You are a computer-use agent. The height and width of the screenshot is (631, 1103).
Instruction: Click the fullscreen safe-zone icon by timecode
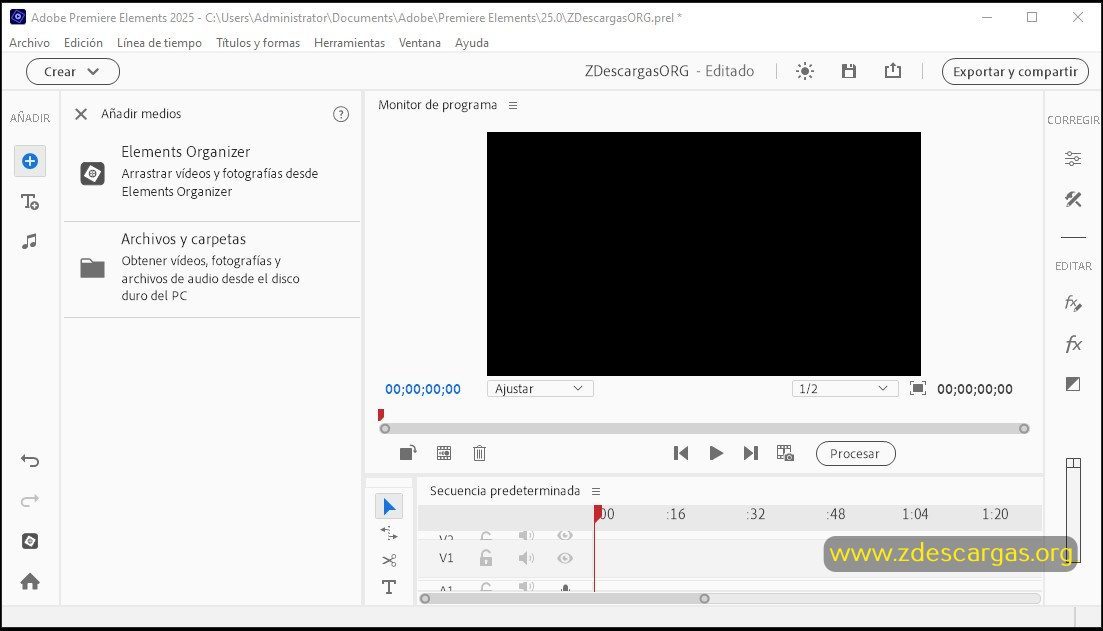tap(917, 388)
